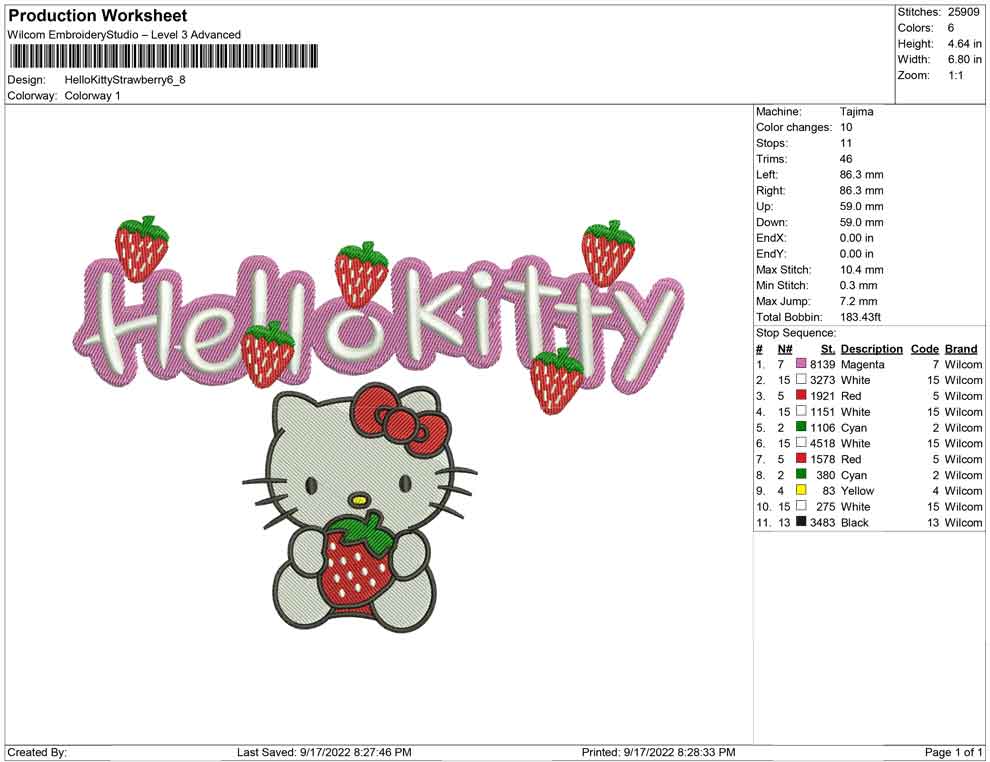
Task: Click the Yellow color swatch in row 9
Action: [801, 490]
